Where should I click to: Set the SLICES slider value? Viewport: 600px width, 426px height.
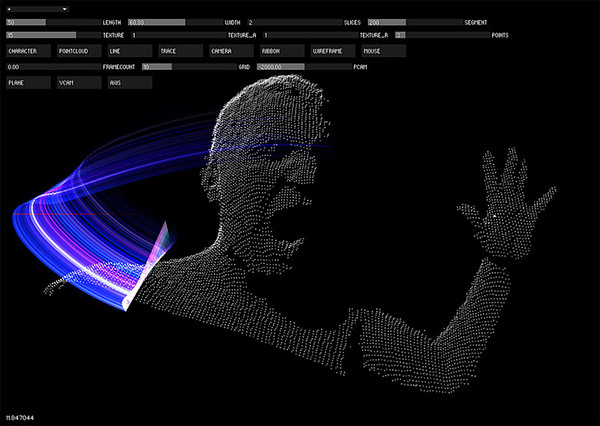294,21
